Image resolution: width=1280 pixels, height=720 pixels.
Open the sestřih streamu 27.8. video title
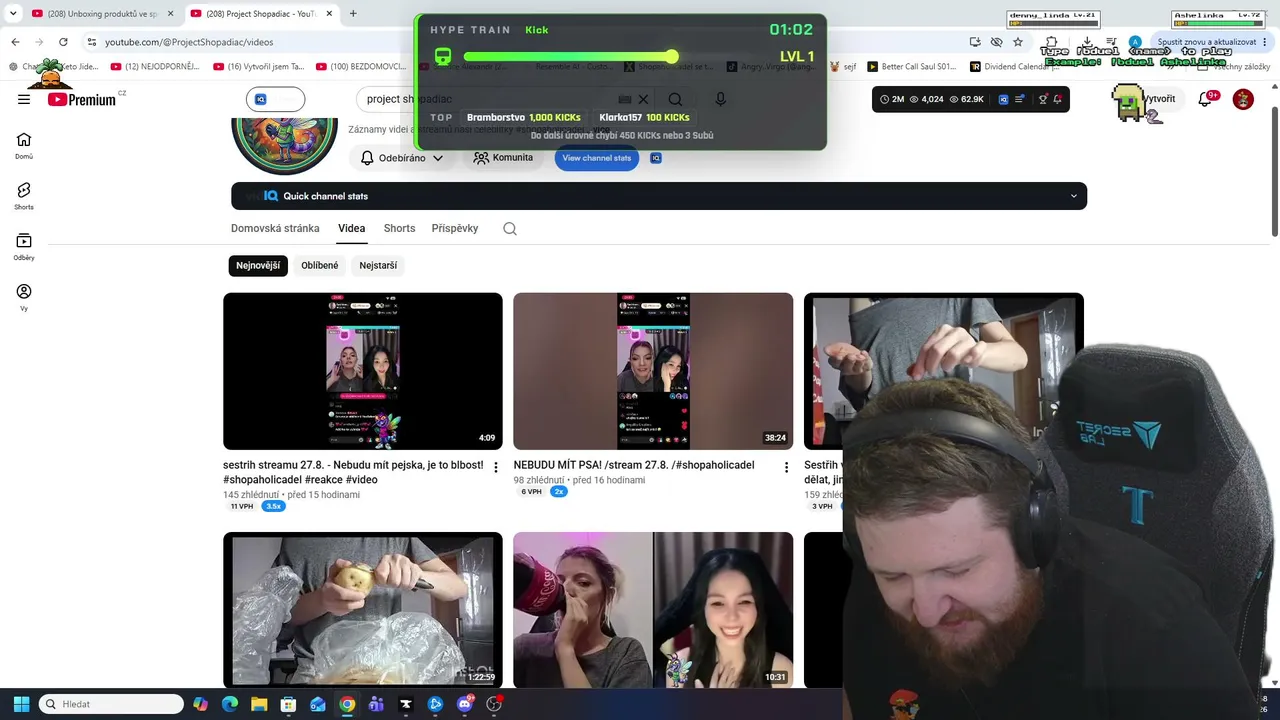(353, 472)
